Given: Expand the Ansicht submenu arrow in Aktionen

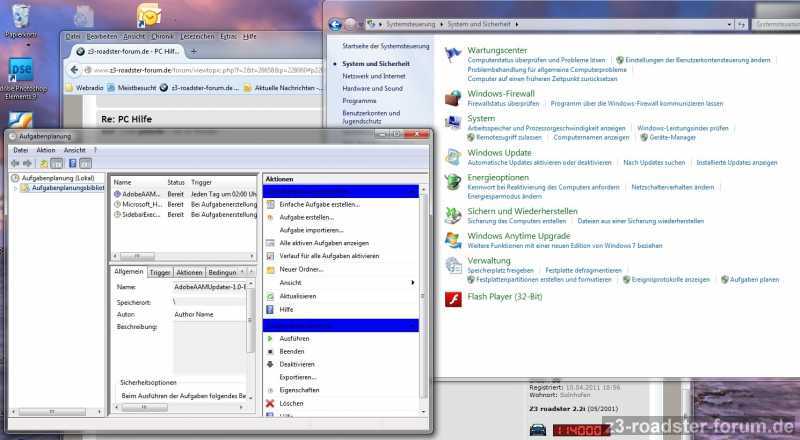Looking at the screenshot, I should (x=413, y=283).
